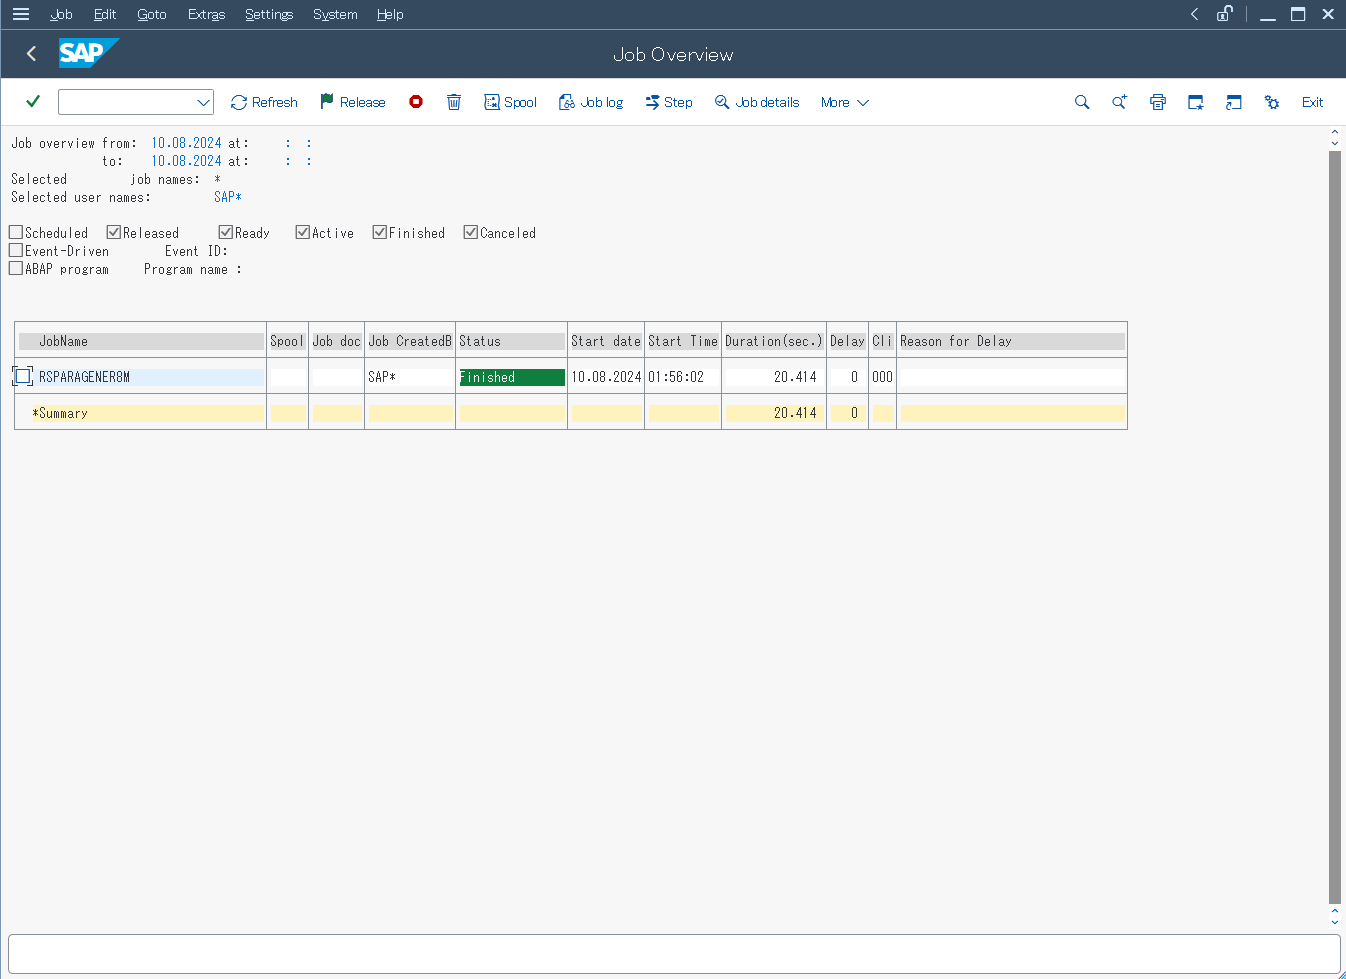Toggle the ABAP program checkbox
Screen dimensions: 1346x979
click(x=16, y=269)
